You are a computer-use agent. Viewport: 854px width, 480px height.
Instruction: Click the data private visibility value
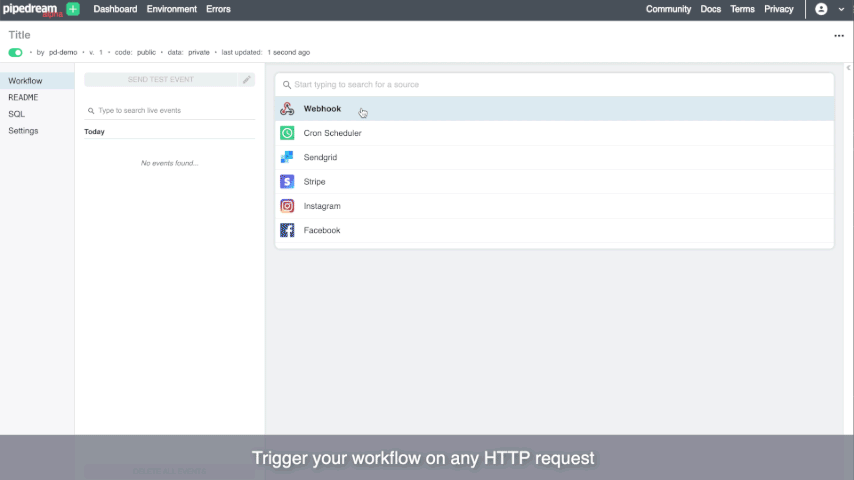pyautogui.click(x=199, y=52)
